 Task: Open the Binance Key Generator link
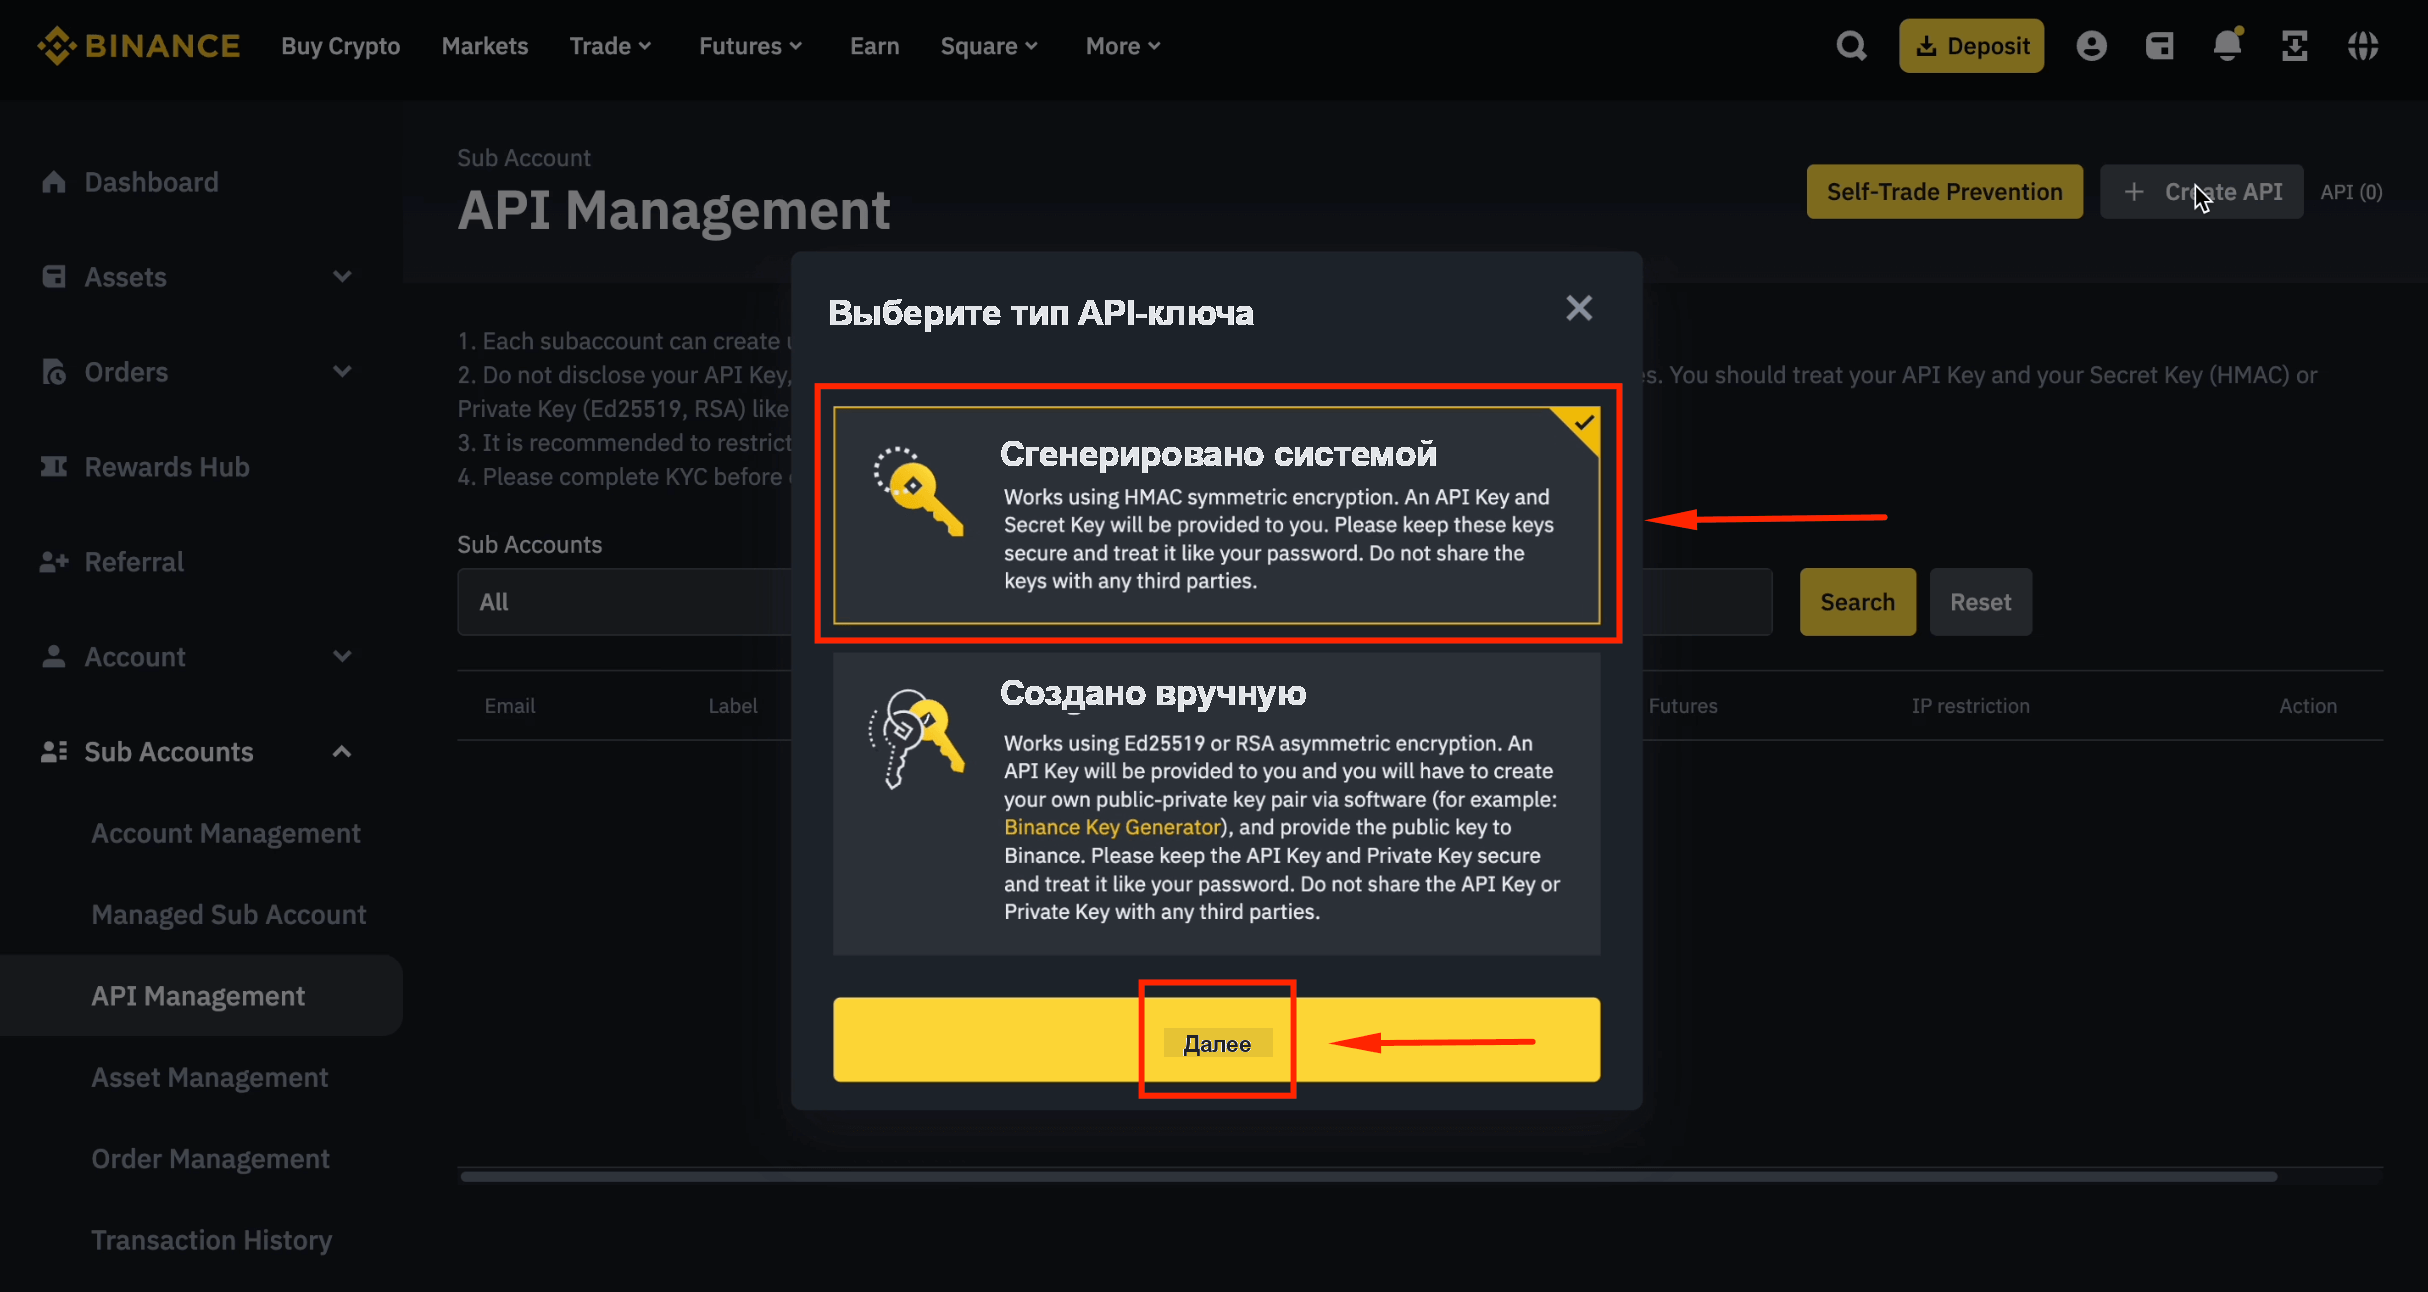[1112, 827]
